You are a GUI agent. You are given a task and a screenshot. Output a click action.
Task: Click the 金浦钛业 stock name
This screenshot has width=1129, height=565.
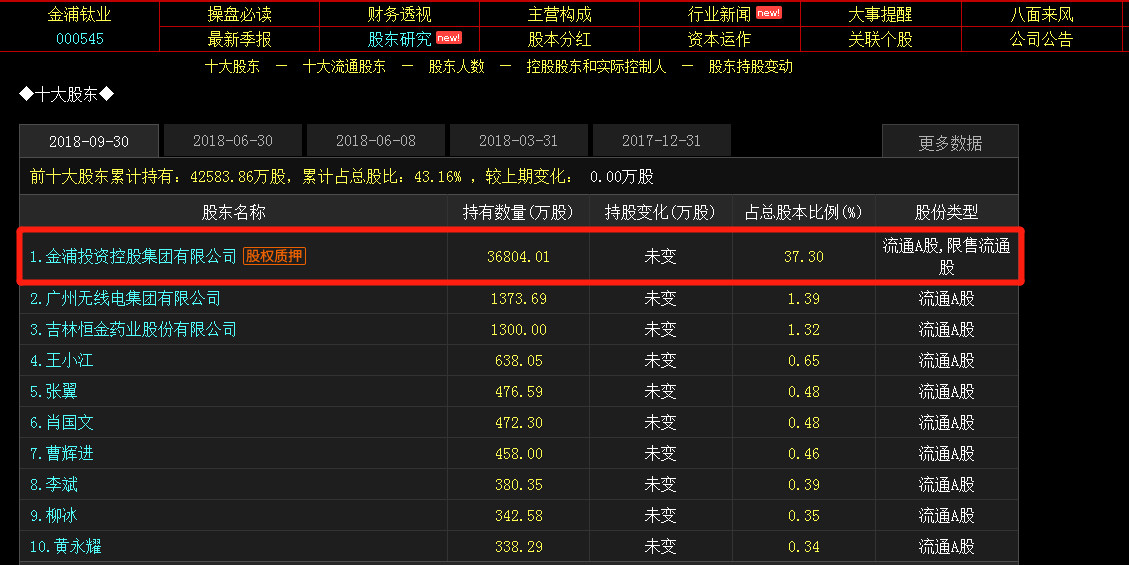[x=79, y=14]
